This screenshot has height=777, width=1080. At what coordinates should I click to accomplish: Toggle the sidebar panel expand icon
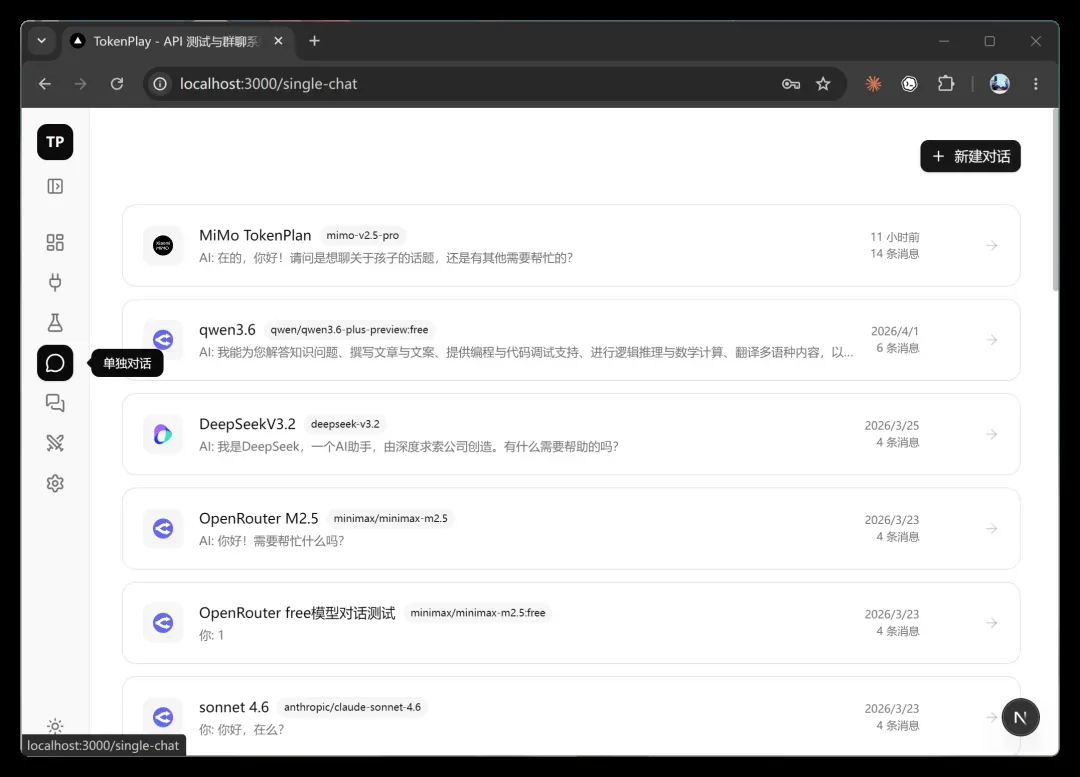tap(55, 186)
